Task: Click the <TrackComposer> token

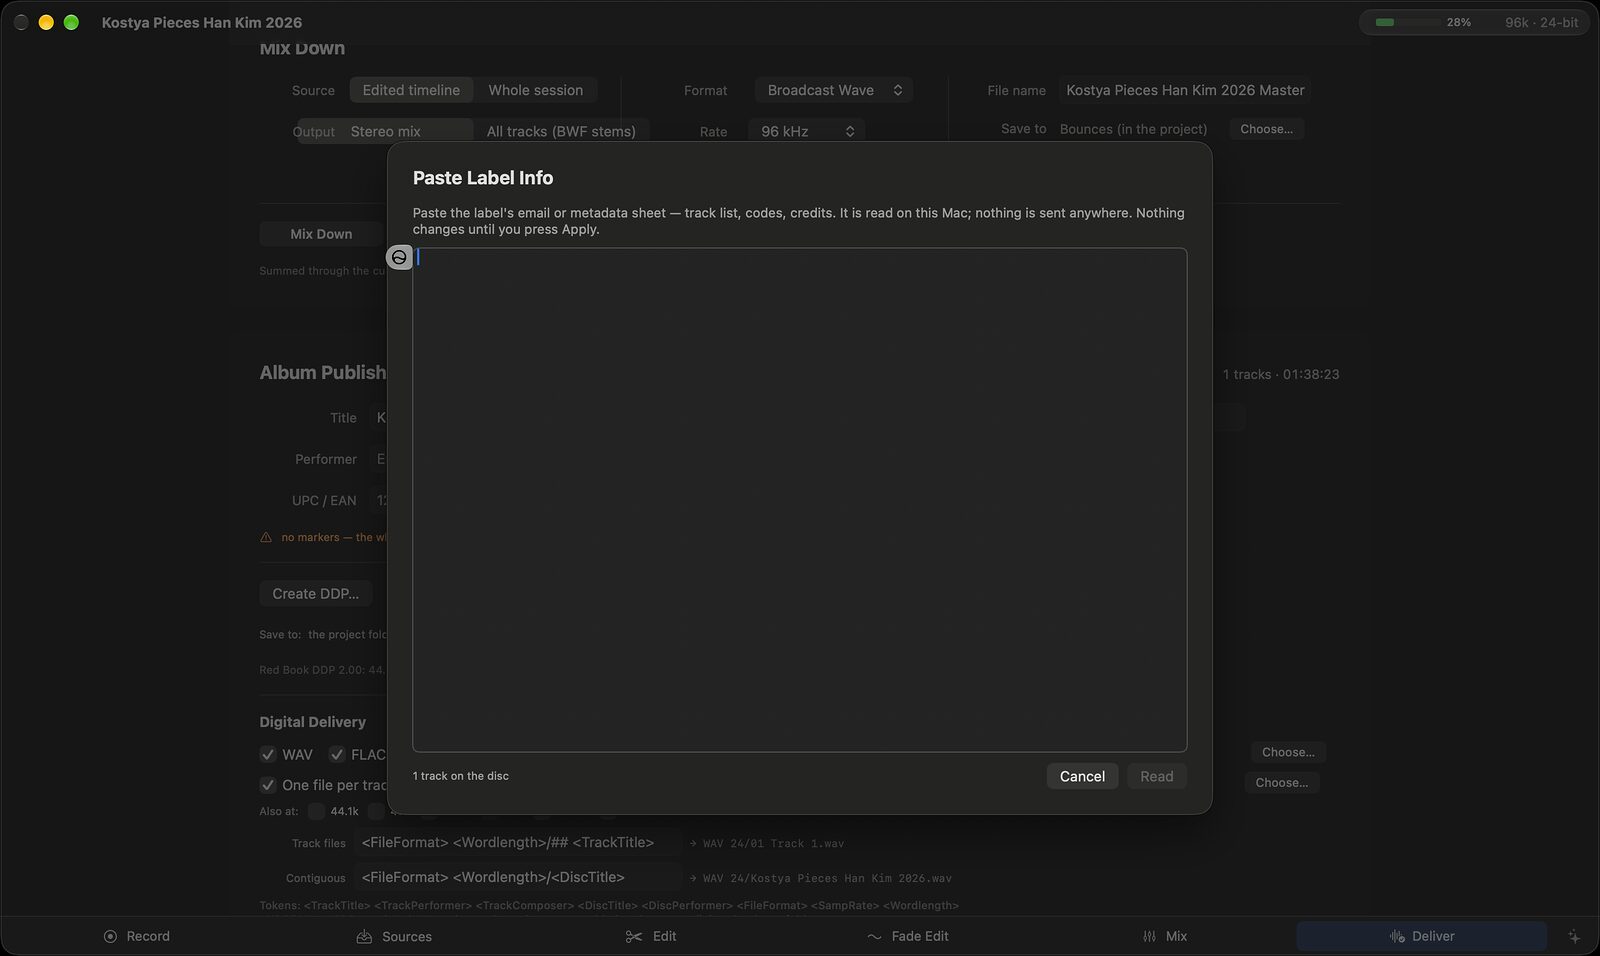Action: 524,906
